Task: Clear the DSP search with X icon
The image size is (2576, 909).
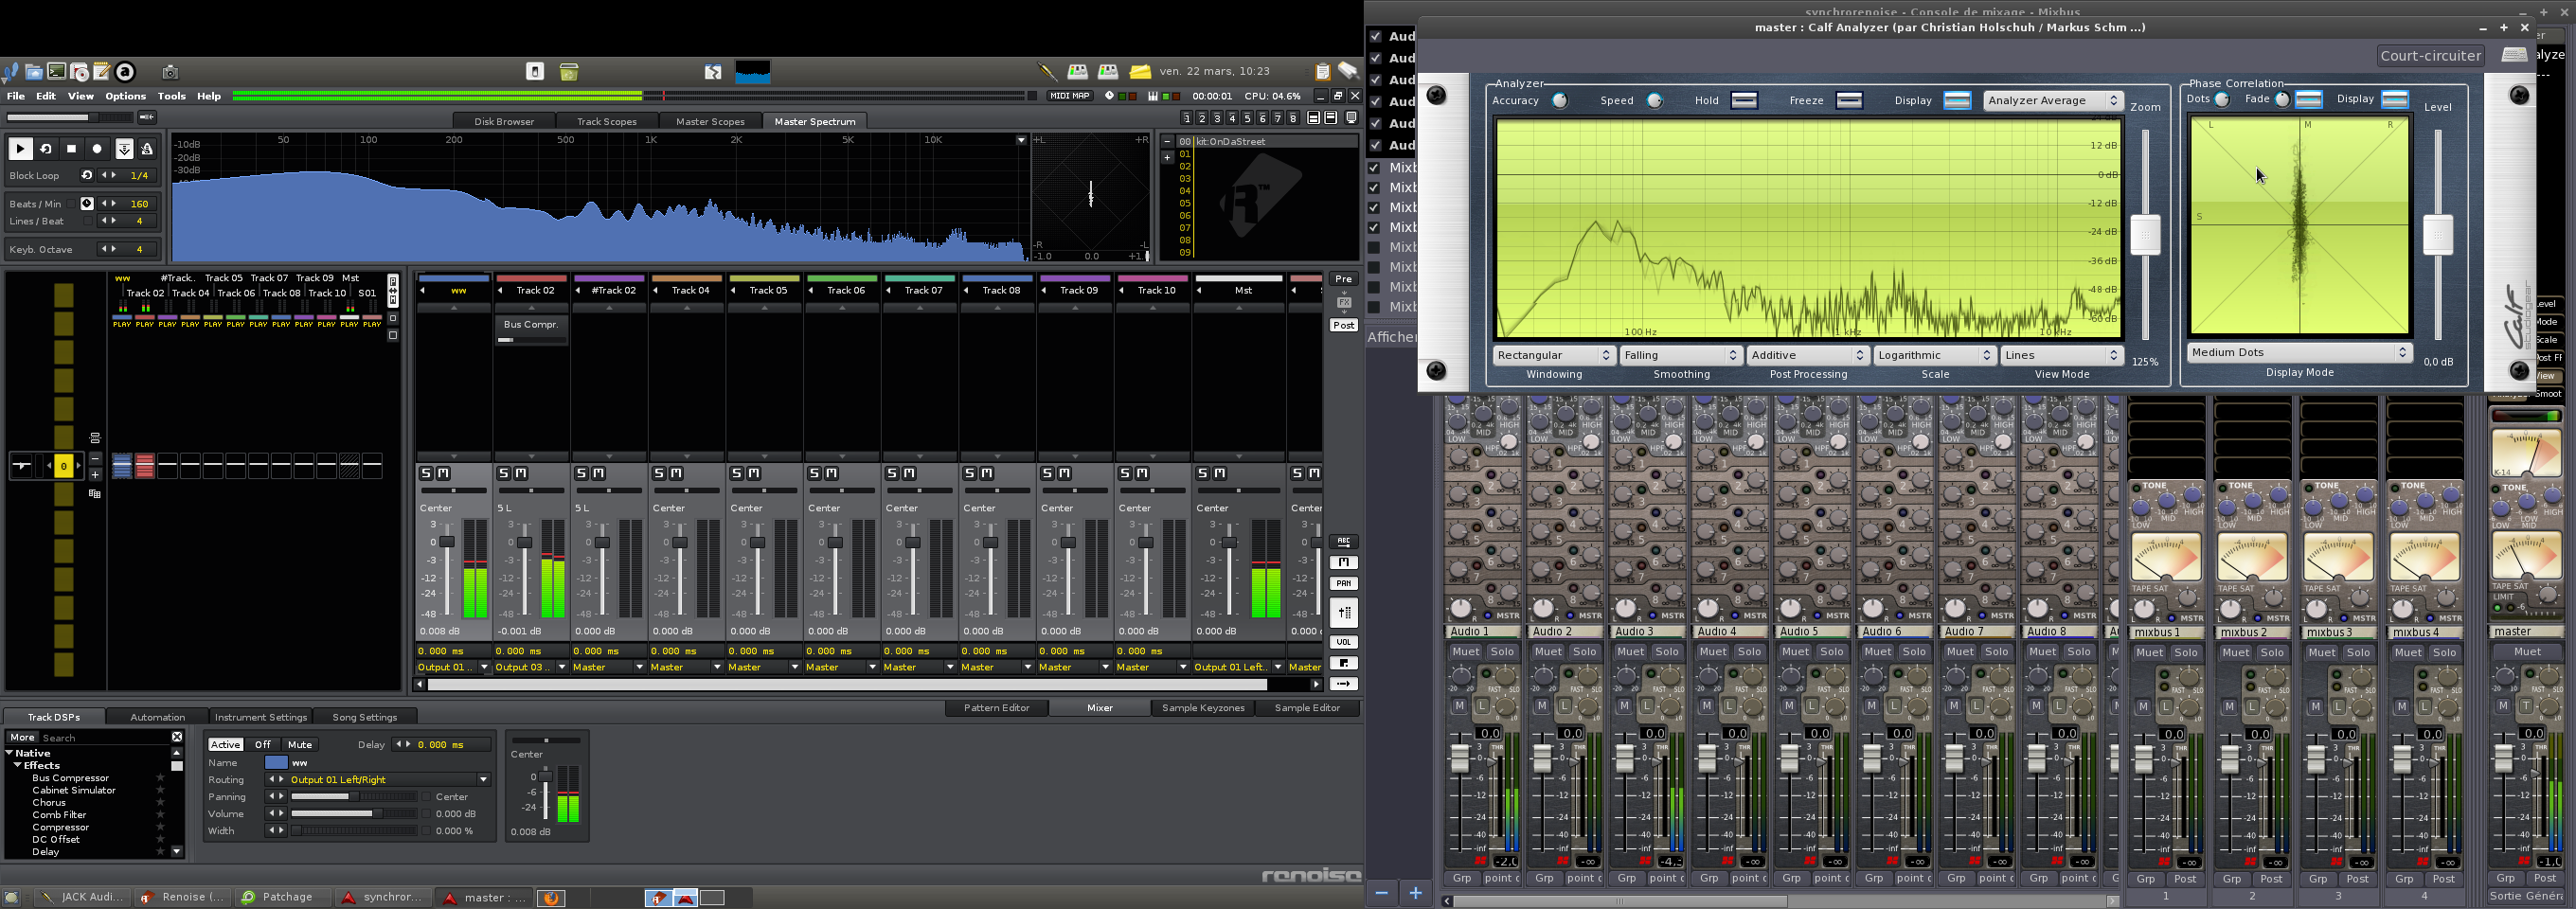Action: [x=177, y=737]
